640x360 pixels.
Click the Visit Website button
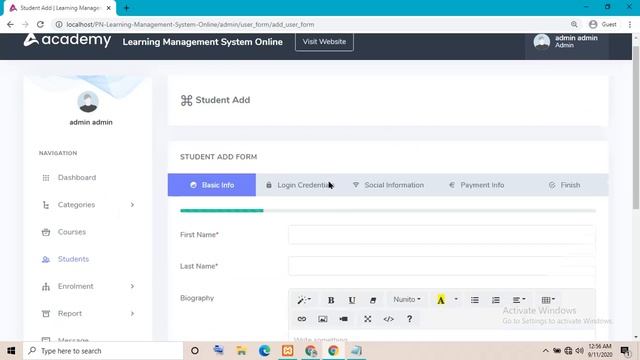click(x=324, y=42)
